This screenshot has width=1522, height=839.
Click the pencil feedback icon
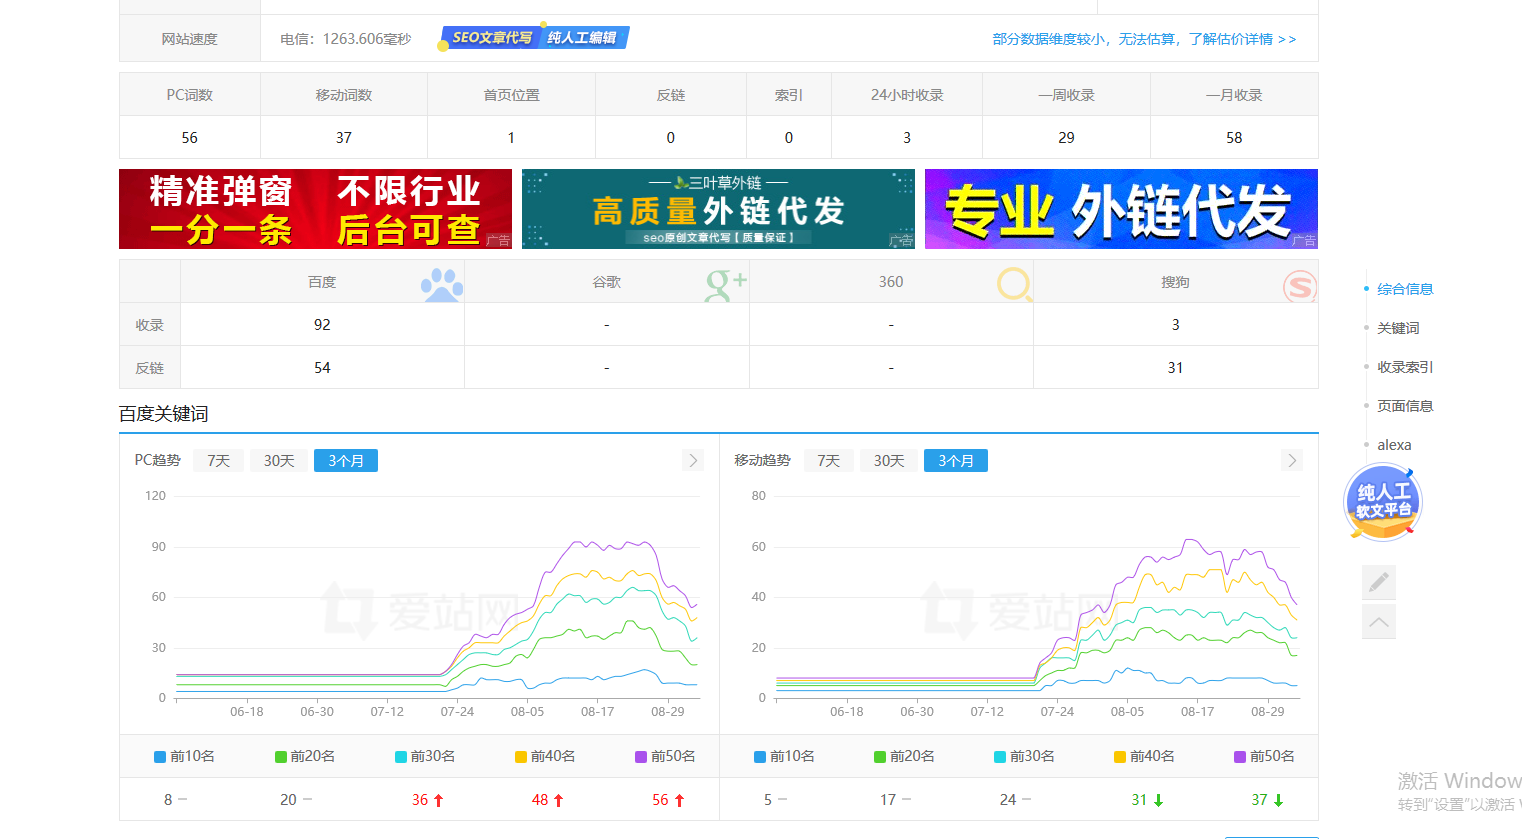point(1379,582)
